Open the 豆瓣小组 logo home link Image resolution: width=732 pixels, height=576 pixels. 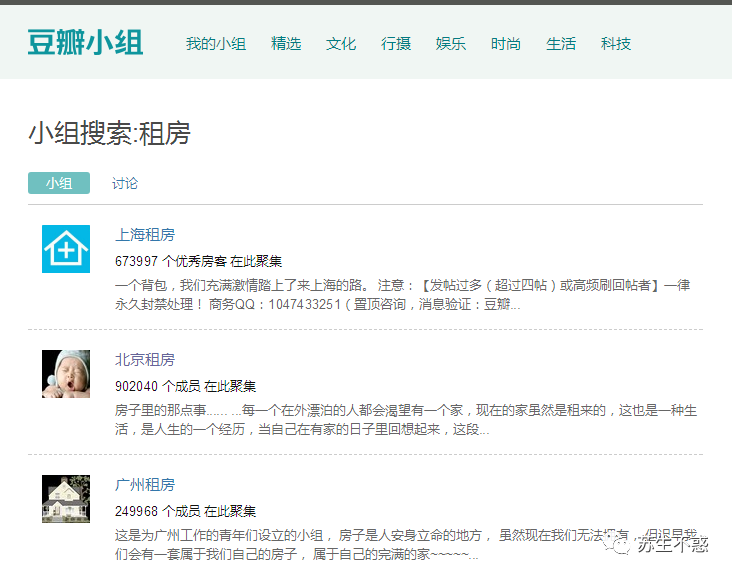tap(85, 42)
